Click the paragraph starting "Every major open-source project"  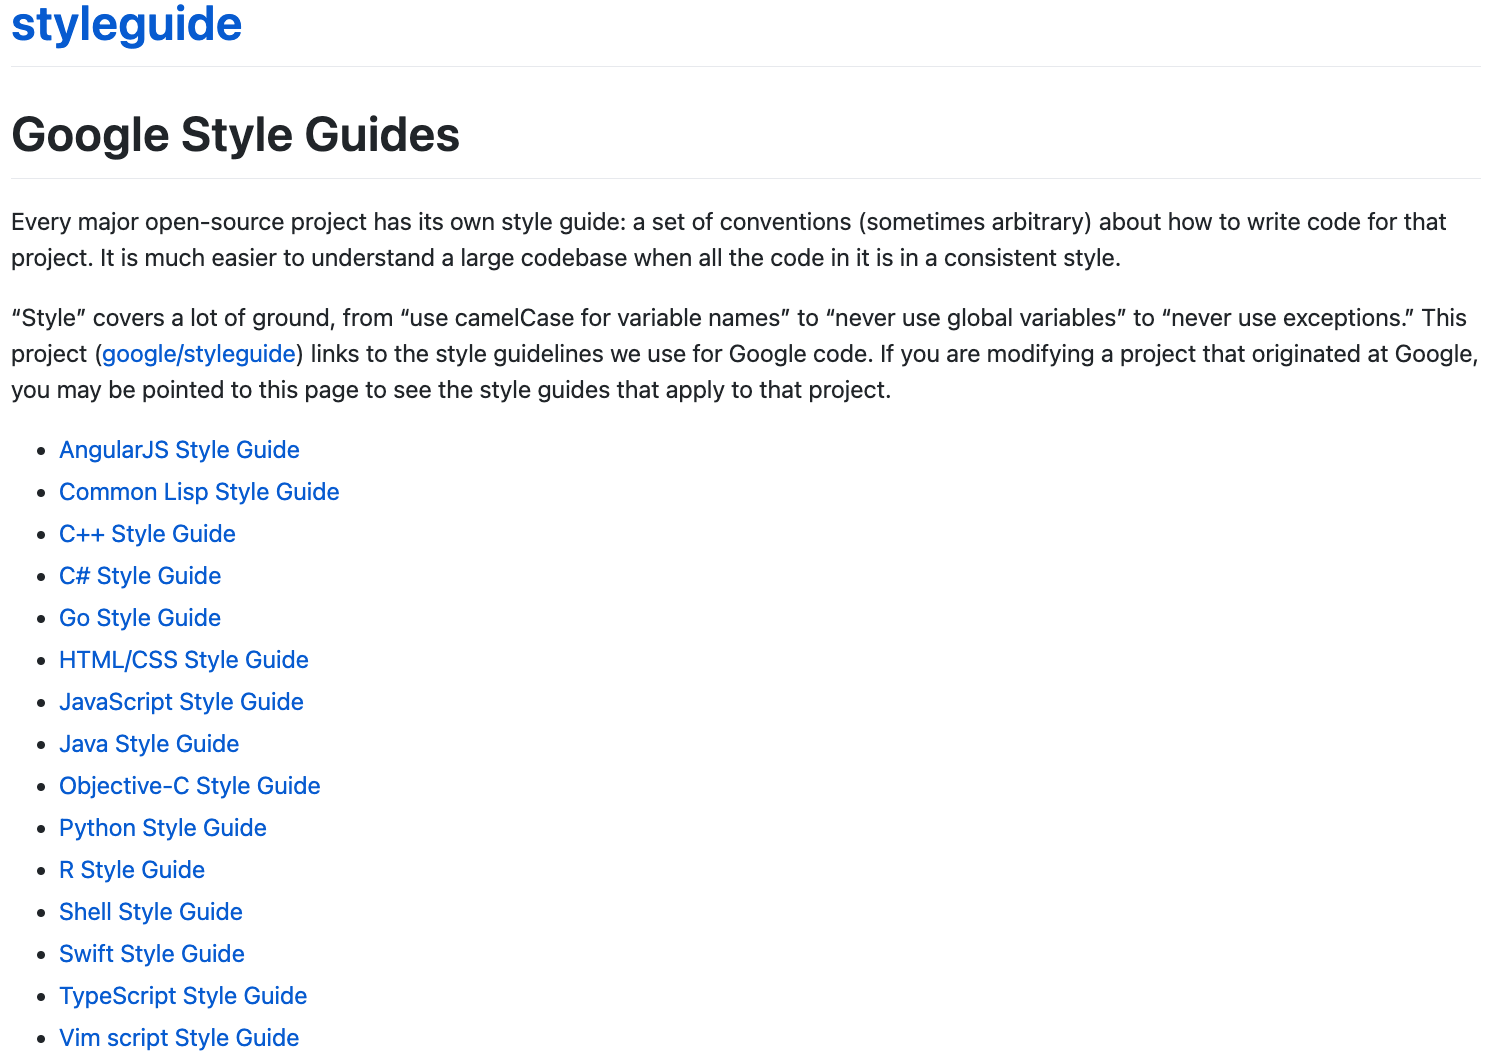point(729,240)
